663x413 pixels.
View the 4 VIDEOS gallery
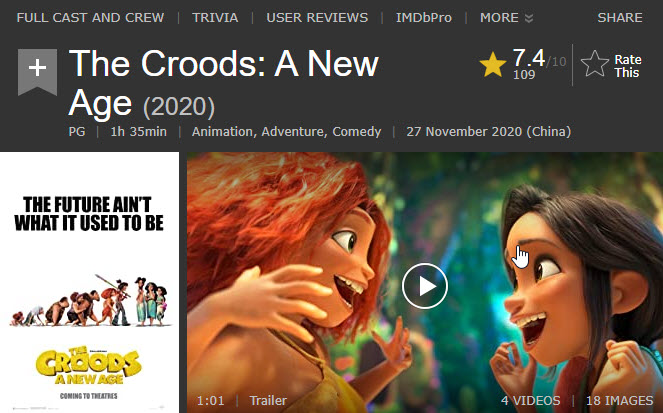pyautogui.click(x=531, y=400)
